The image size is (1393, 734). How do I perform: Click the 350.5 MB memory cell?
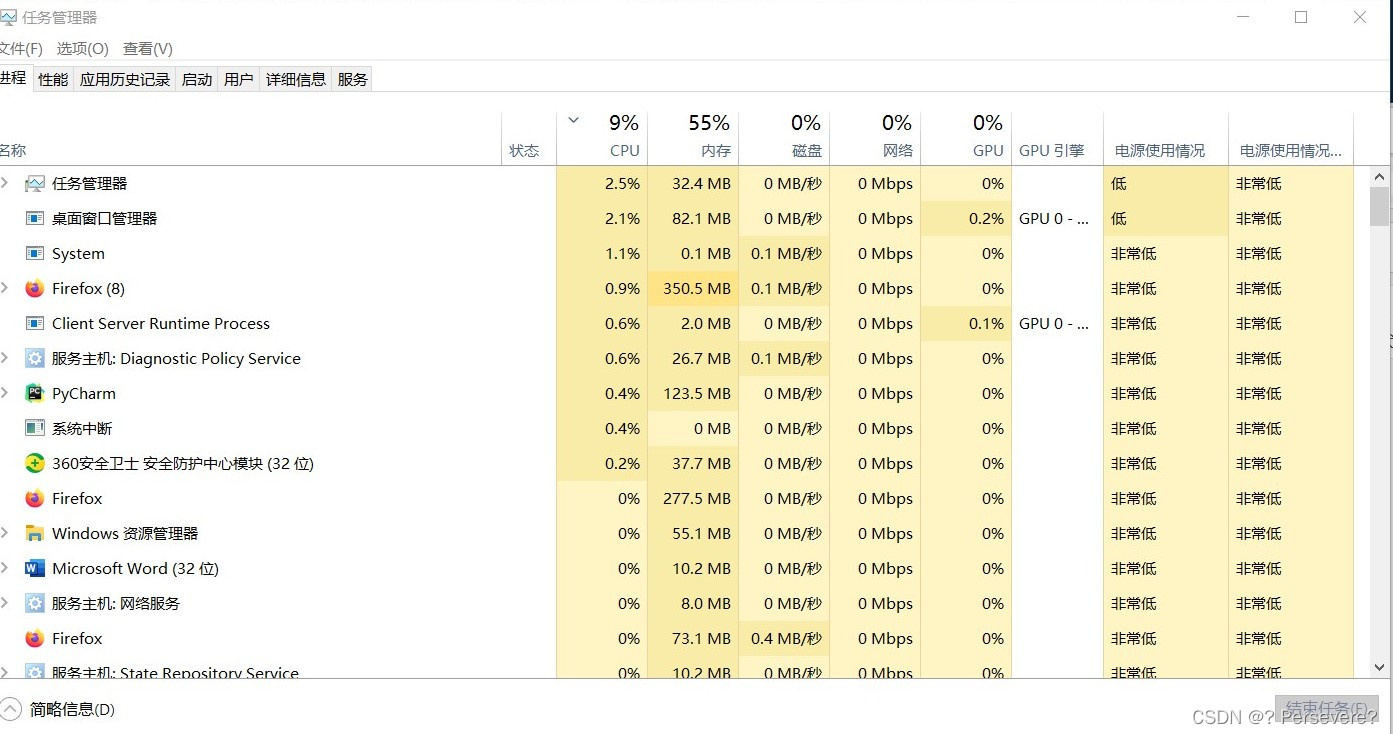pos(693,289)
